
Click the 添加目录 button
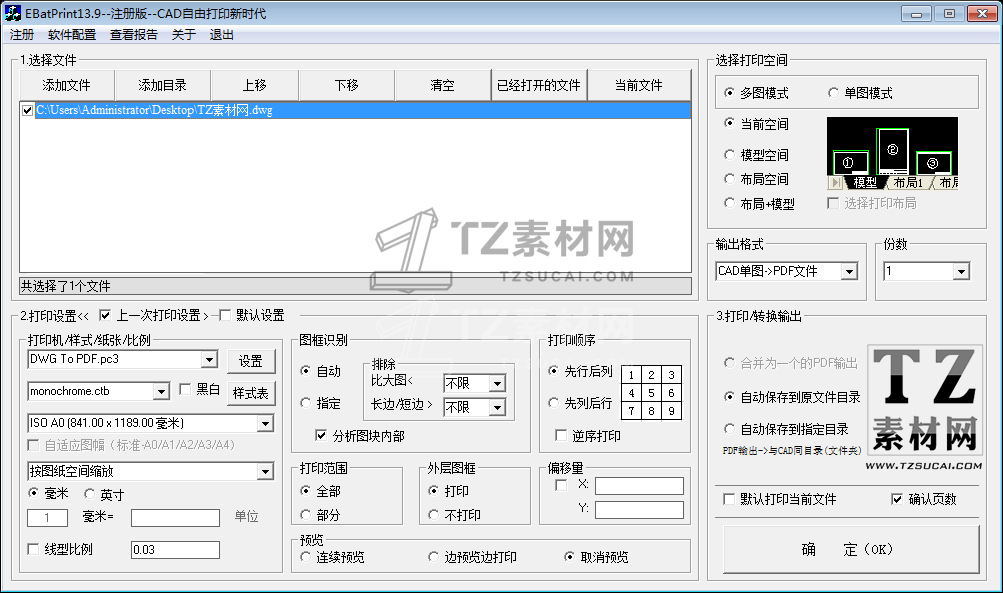pyautogui.click(x=162, y=85)
